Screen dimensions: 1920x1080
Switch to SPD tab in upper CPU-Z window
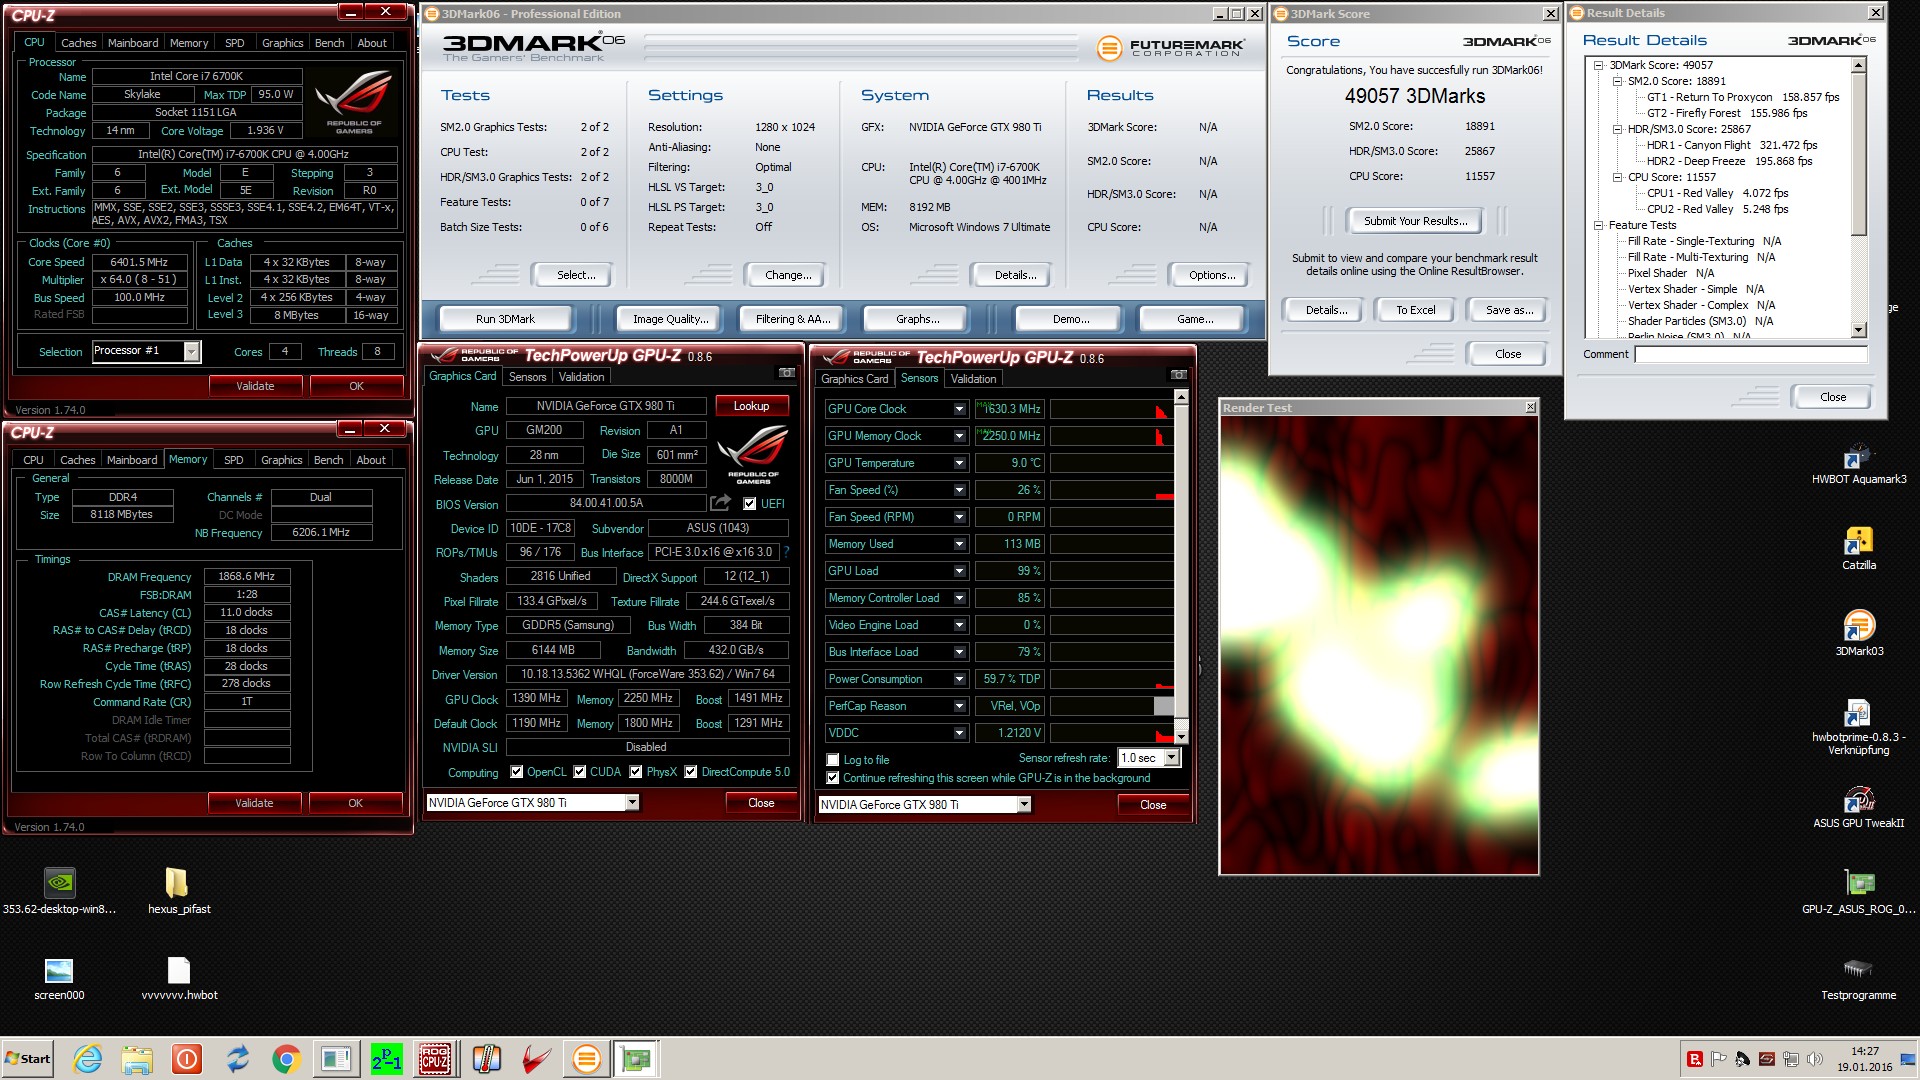coord(234,43)
